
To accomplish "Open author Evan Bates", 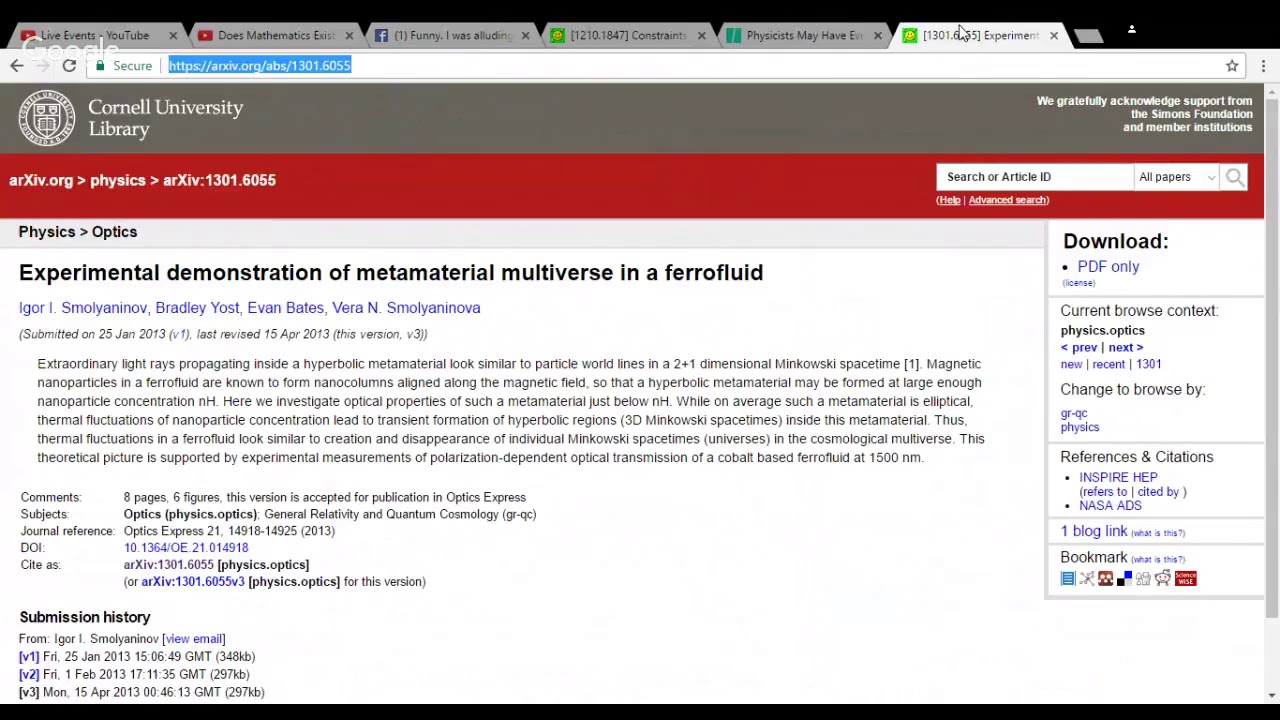I will 286,308.
